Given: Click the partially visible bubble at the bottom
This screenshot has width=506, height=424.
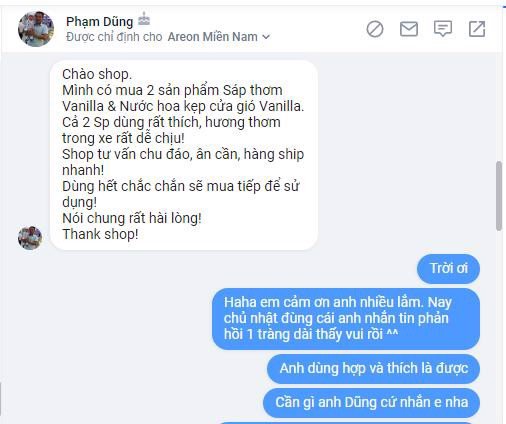Looking at the screenshot, I should coord(348,423).
